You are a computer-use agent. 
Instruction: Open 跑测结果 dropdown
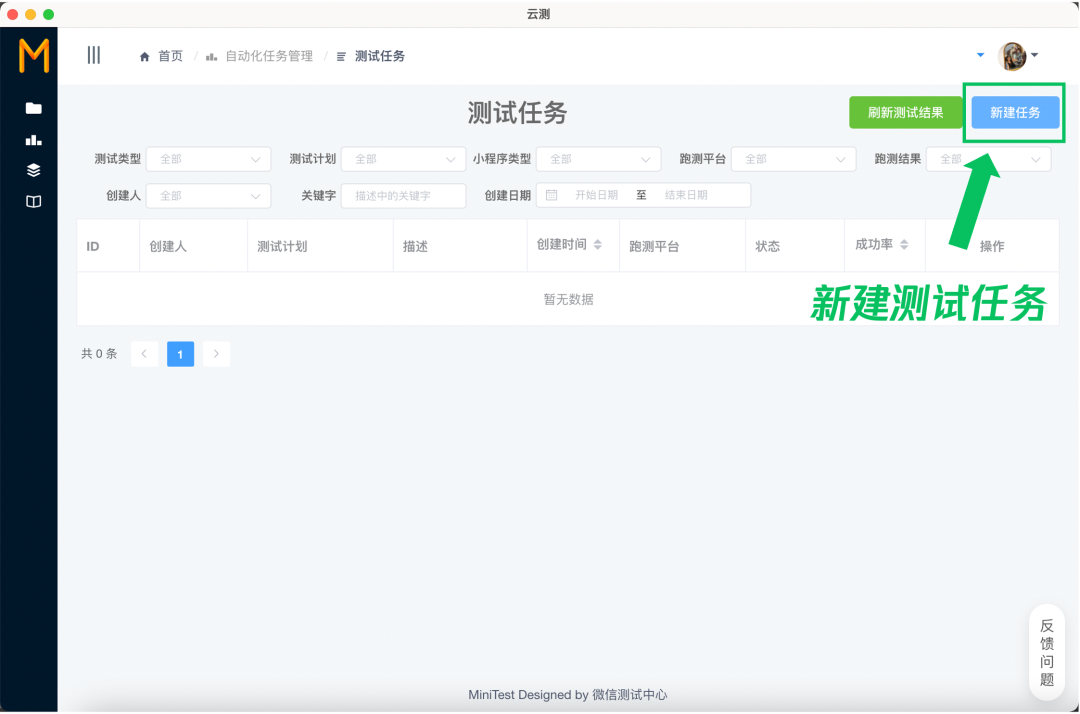coord(988,159)
